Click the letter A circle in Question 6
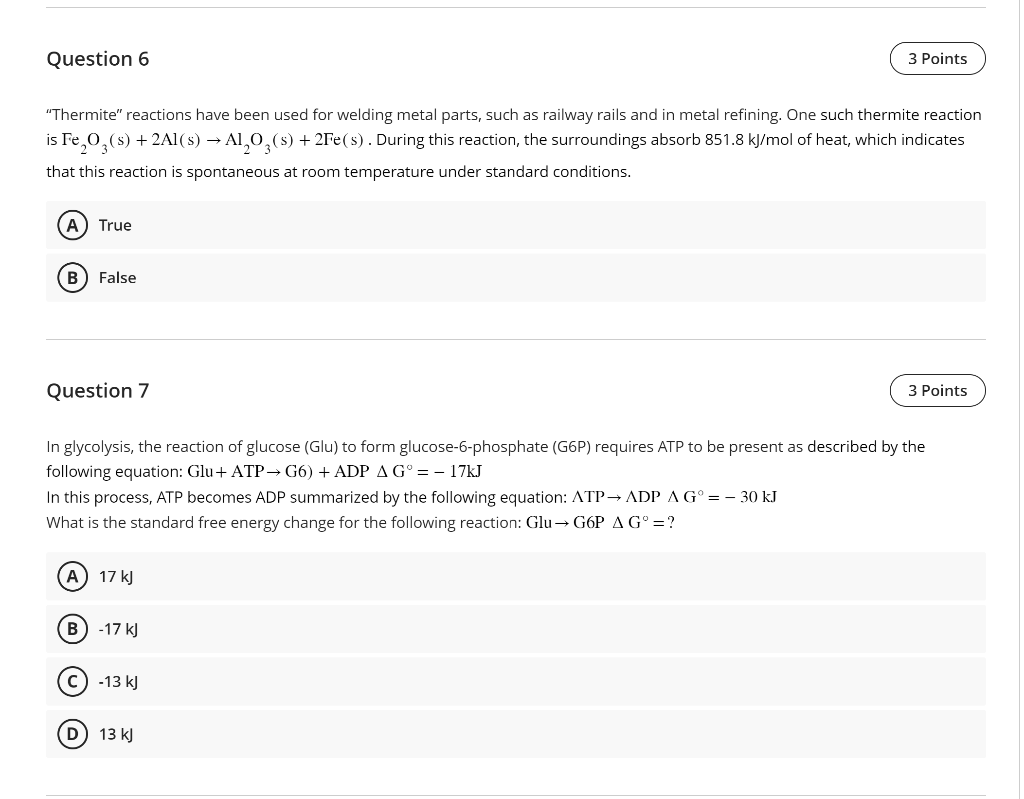 72,225
